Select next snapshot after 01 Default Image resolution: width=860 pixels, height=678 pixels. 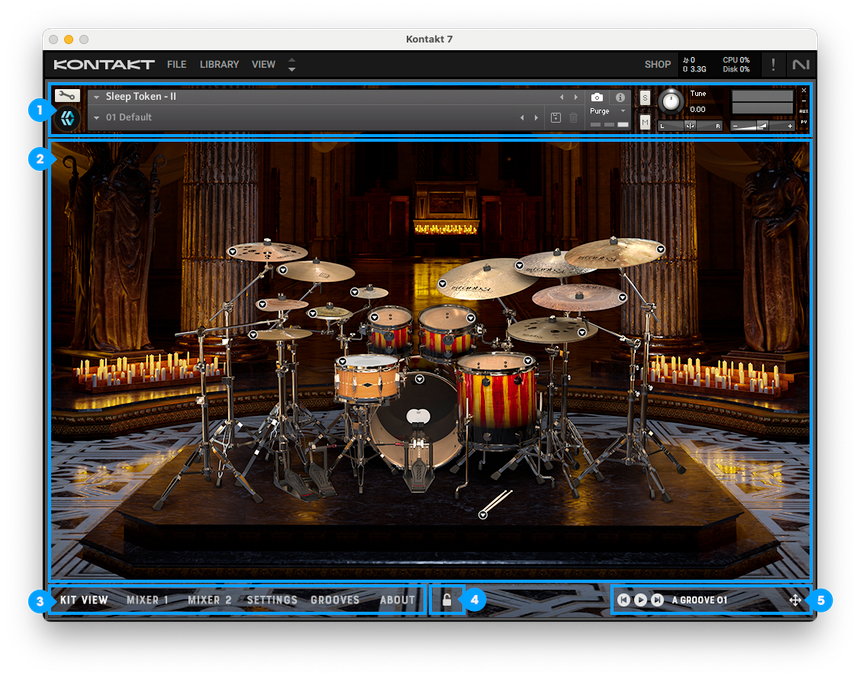point(536,117)
